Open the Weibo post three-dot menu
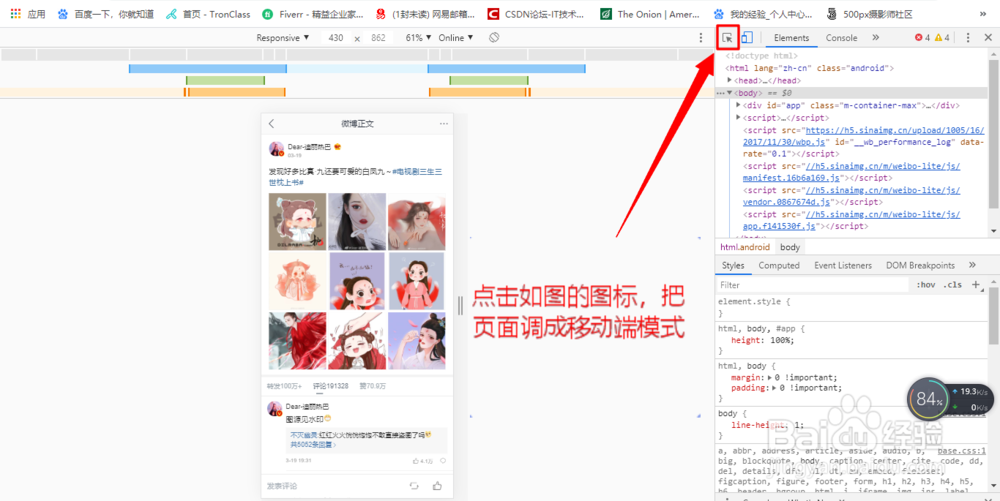The image size is (1000, 501). (x=444, y=124)
